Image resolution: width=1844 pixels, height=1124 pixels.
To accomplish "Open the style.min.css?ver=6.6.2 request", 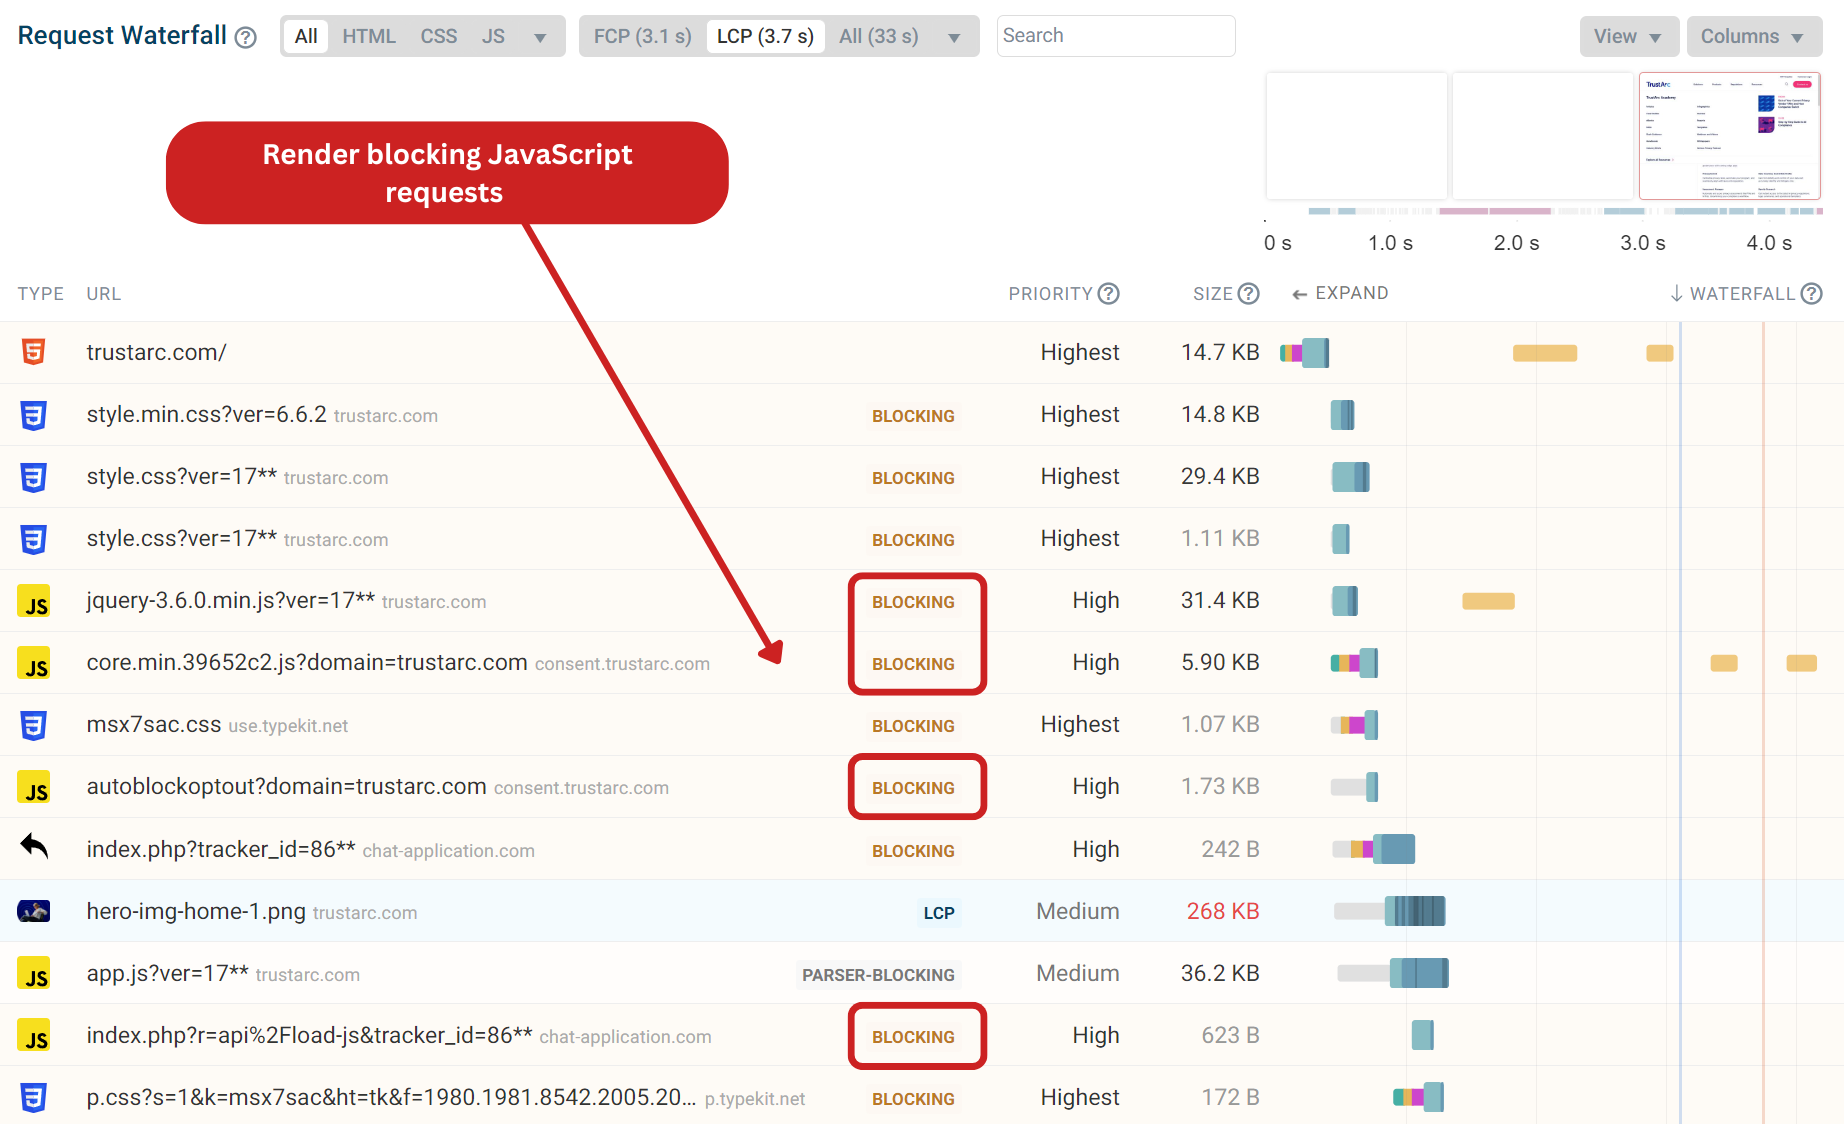I will tap(922, 414).
